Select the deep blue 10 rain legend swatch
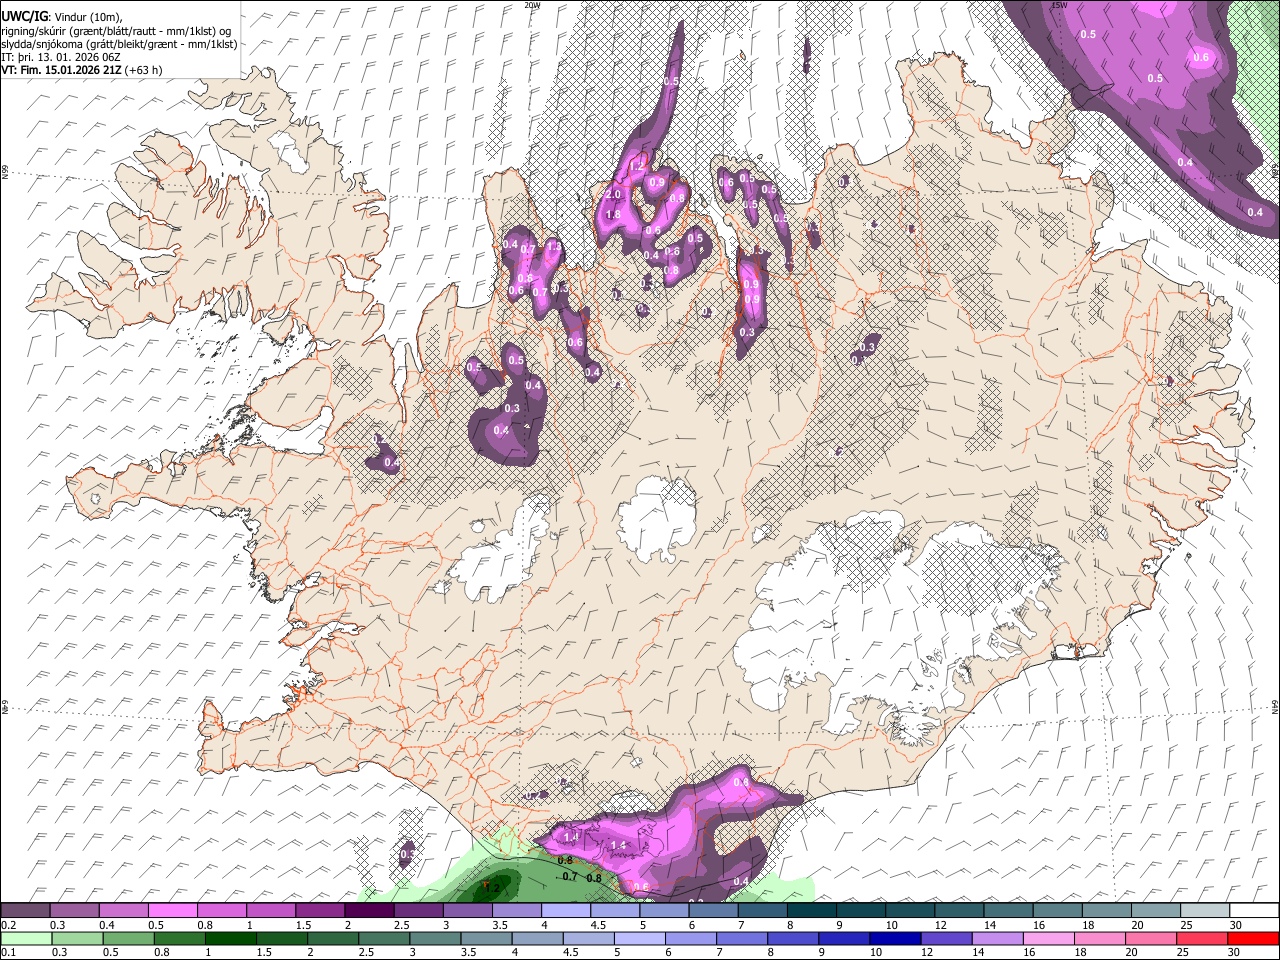Image resolution: width=1280 pixels, height=960 pixels. point(896,938)
